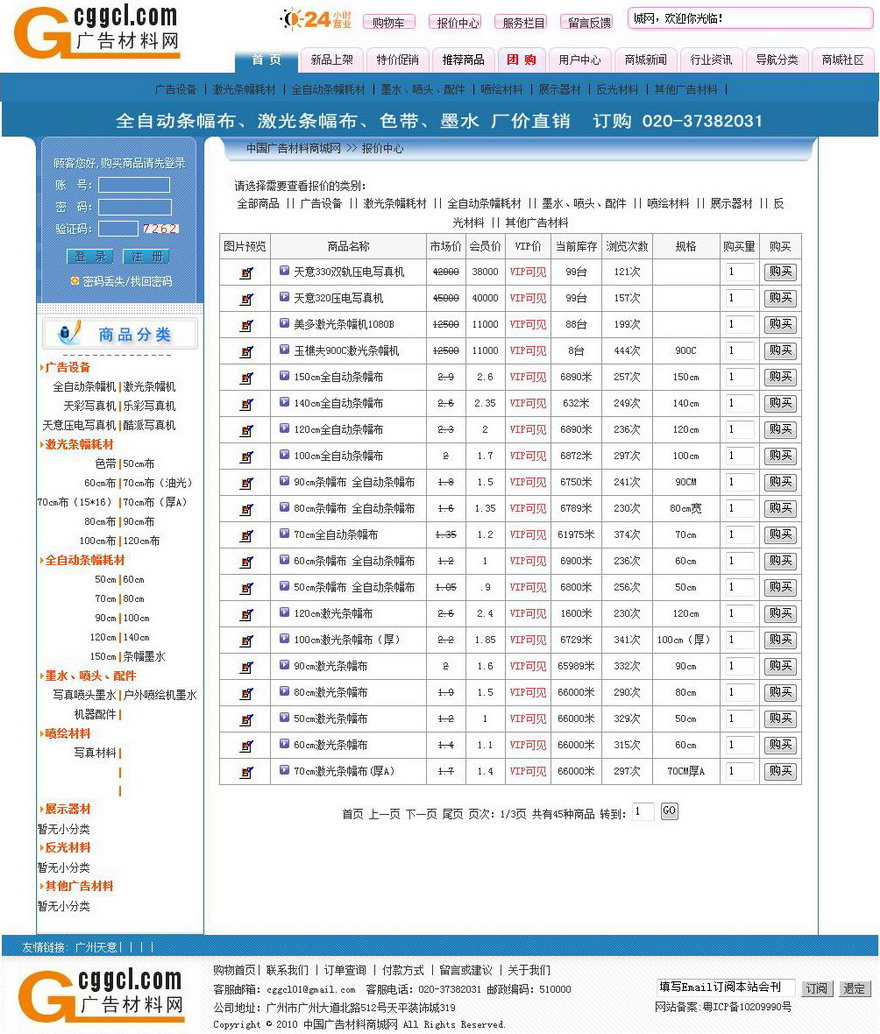Open the 商城社区 tab
Screen dimensions: 880x1034
(842, 60)
